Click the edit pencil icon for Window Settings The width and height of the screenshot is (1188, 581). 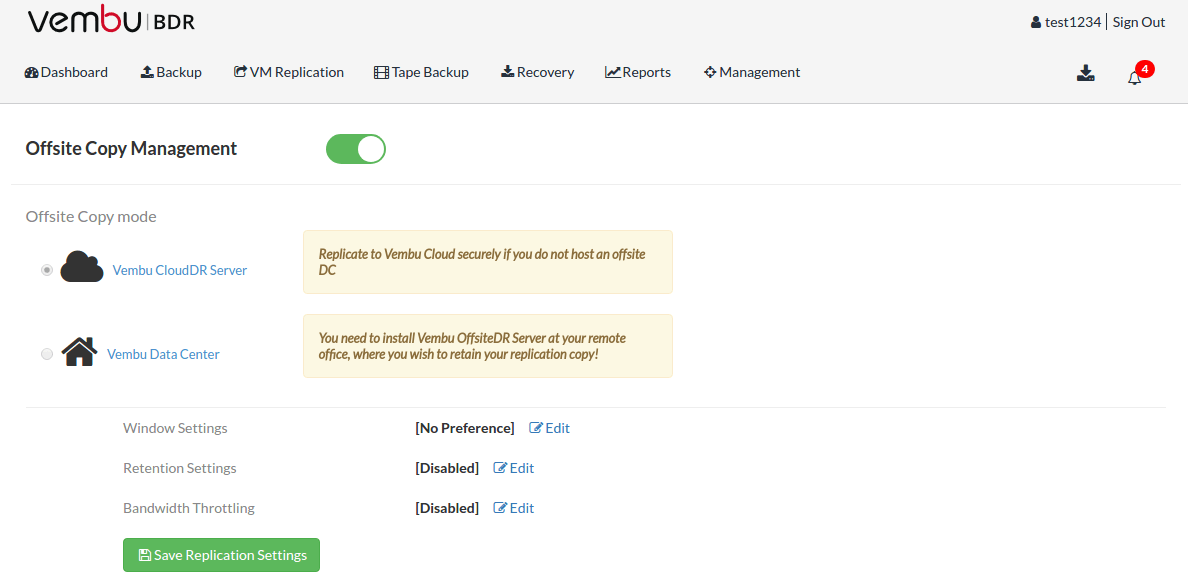tap(536, 428)
